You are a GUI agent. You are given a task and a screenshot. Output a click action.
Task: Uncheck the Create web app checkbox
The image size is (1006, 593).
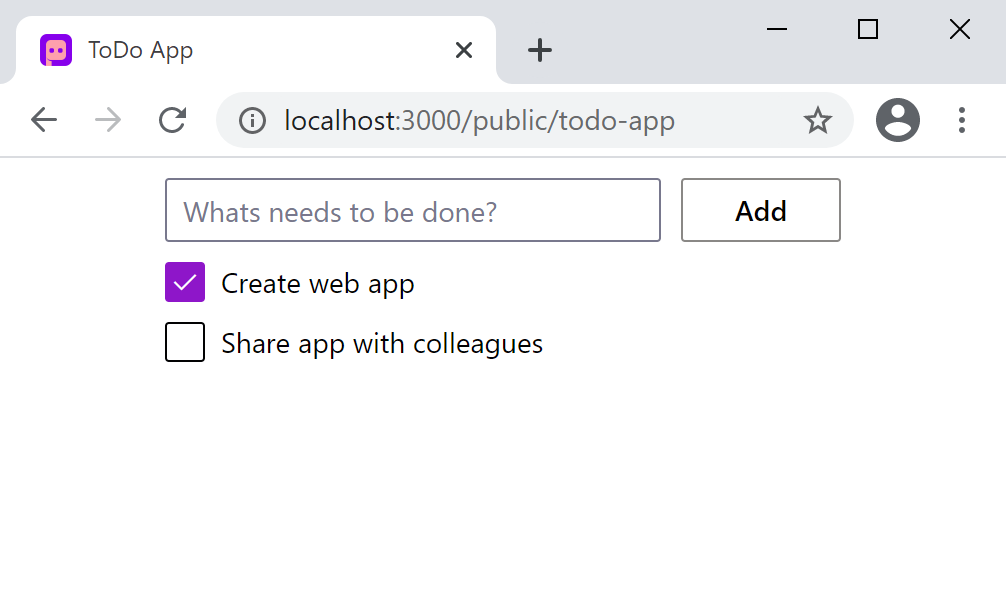(185, 283)
